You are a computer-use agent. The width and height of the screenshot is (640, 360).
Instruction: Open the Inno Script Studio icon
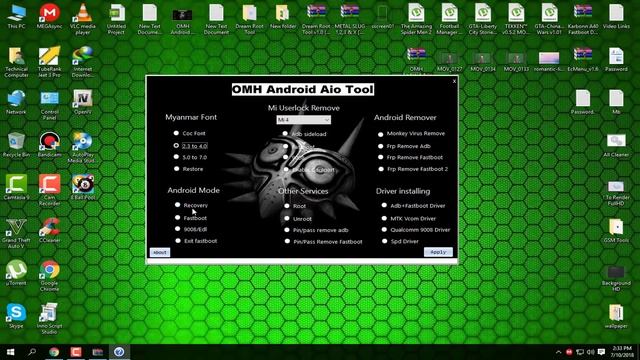(x=49, y=319)
